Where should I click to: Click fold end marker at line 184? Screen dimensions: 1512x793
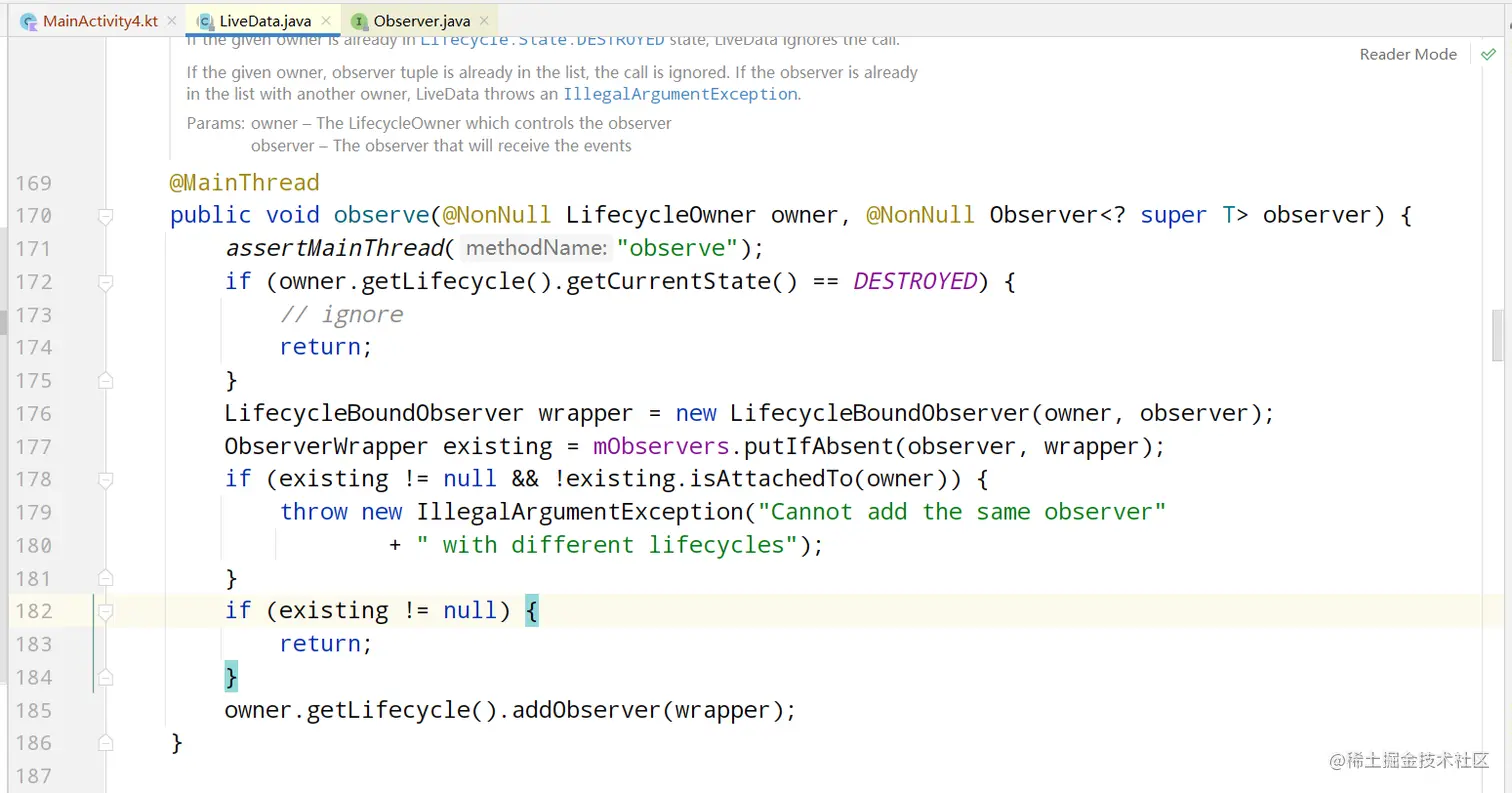pos(105,677)
